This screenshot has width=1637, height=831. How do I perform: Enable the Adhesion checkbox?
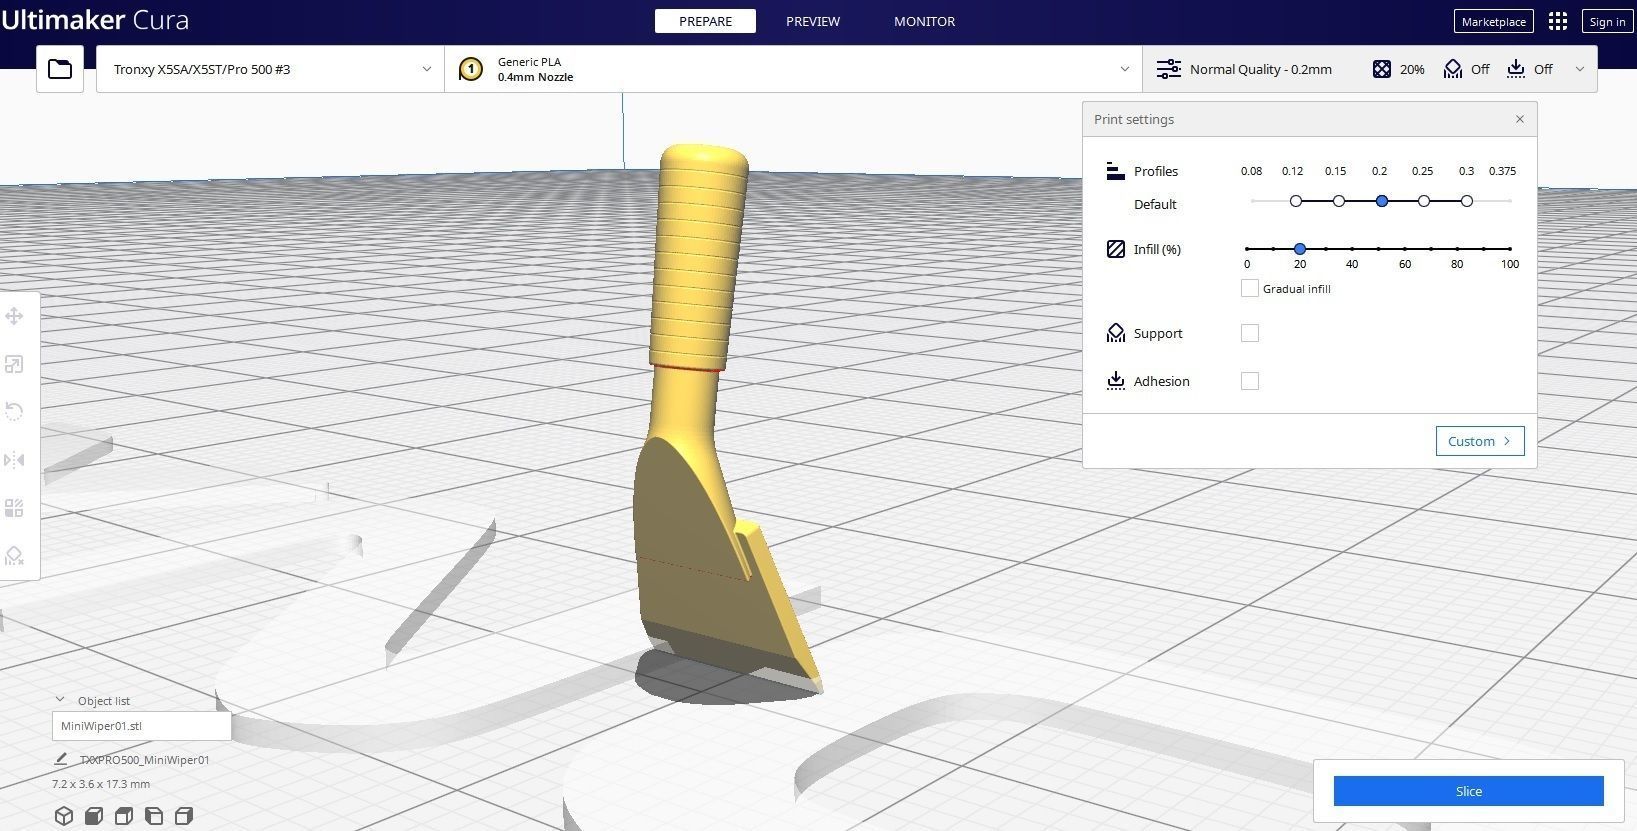tap(1250, 381)
